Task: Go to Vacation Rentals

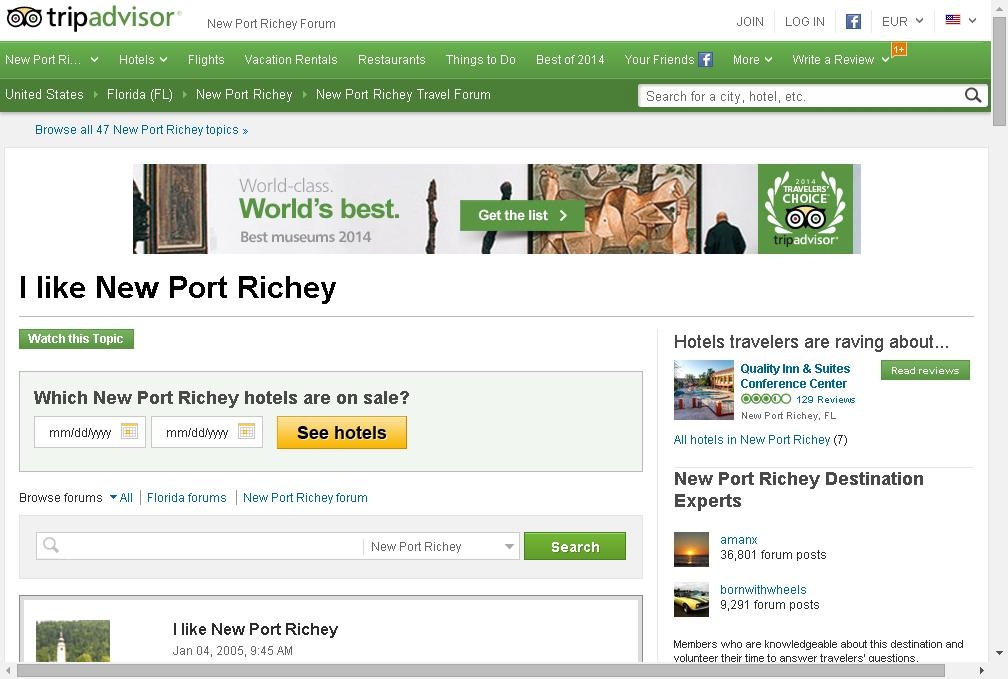Action: pos(291,60)
